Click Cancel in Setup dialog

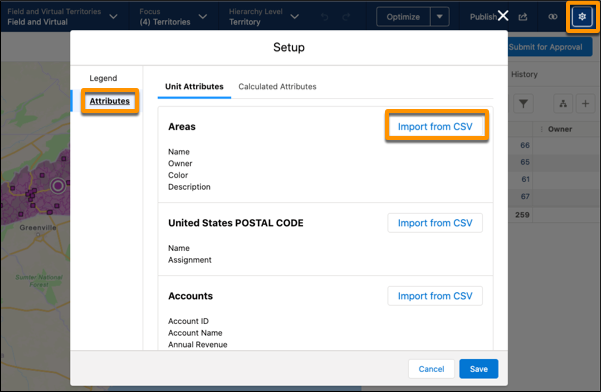(x=431, y=369)
